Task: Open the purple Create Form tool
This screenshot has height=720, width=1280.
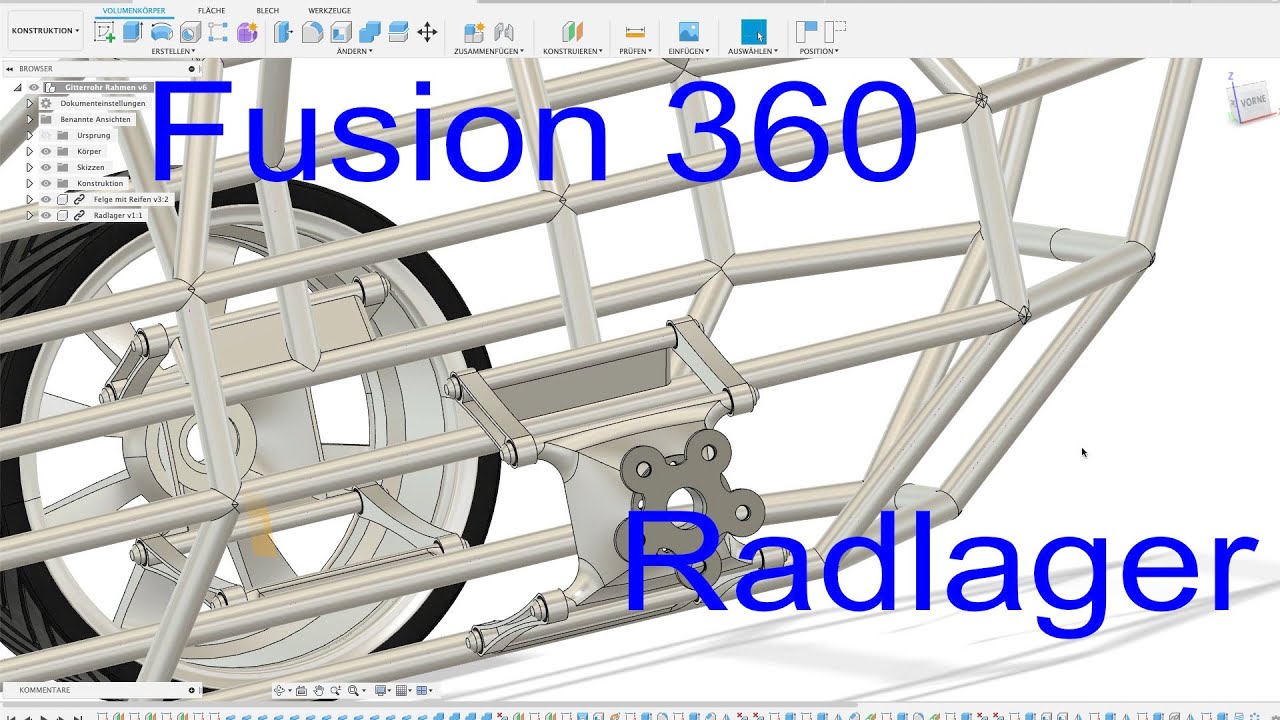Action: pyautogui.click(x=247, y=32)
